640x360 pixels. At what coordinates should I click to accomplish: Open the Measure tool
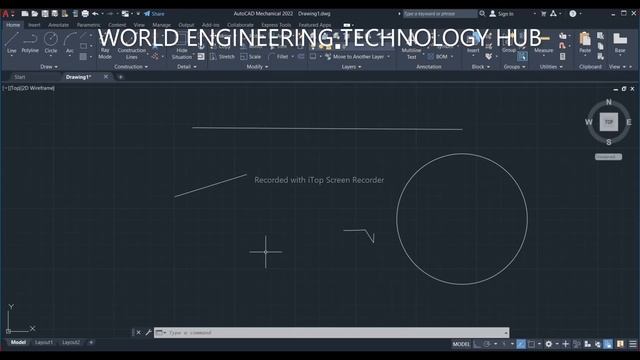[544, 44]
